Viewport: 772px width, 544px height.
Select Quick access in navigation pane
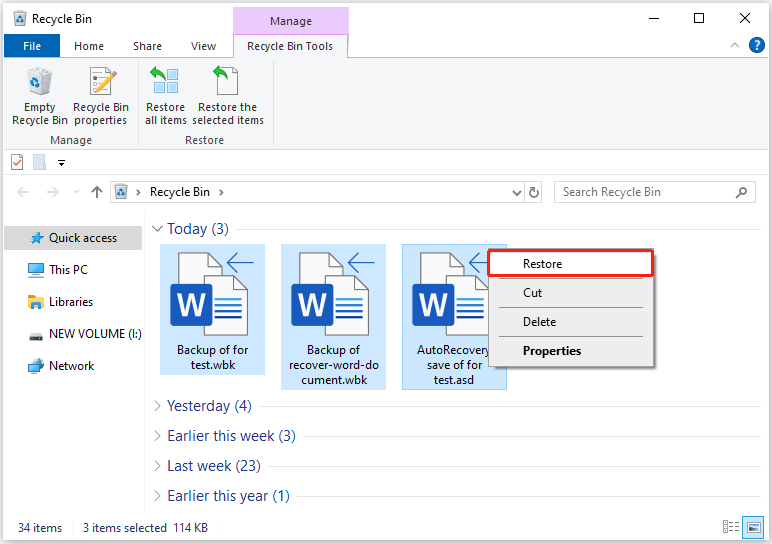coord(73,238)
